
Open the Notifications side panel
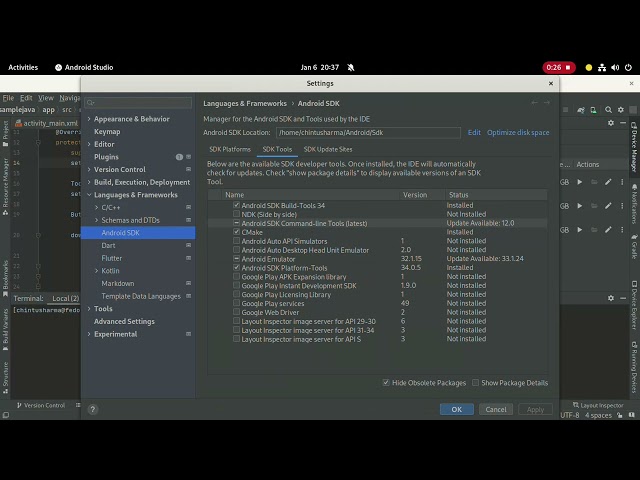pos(634,204)
